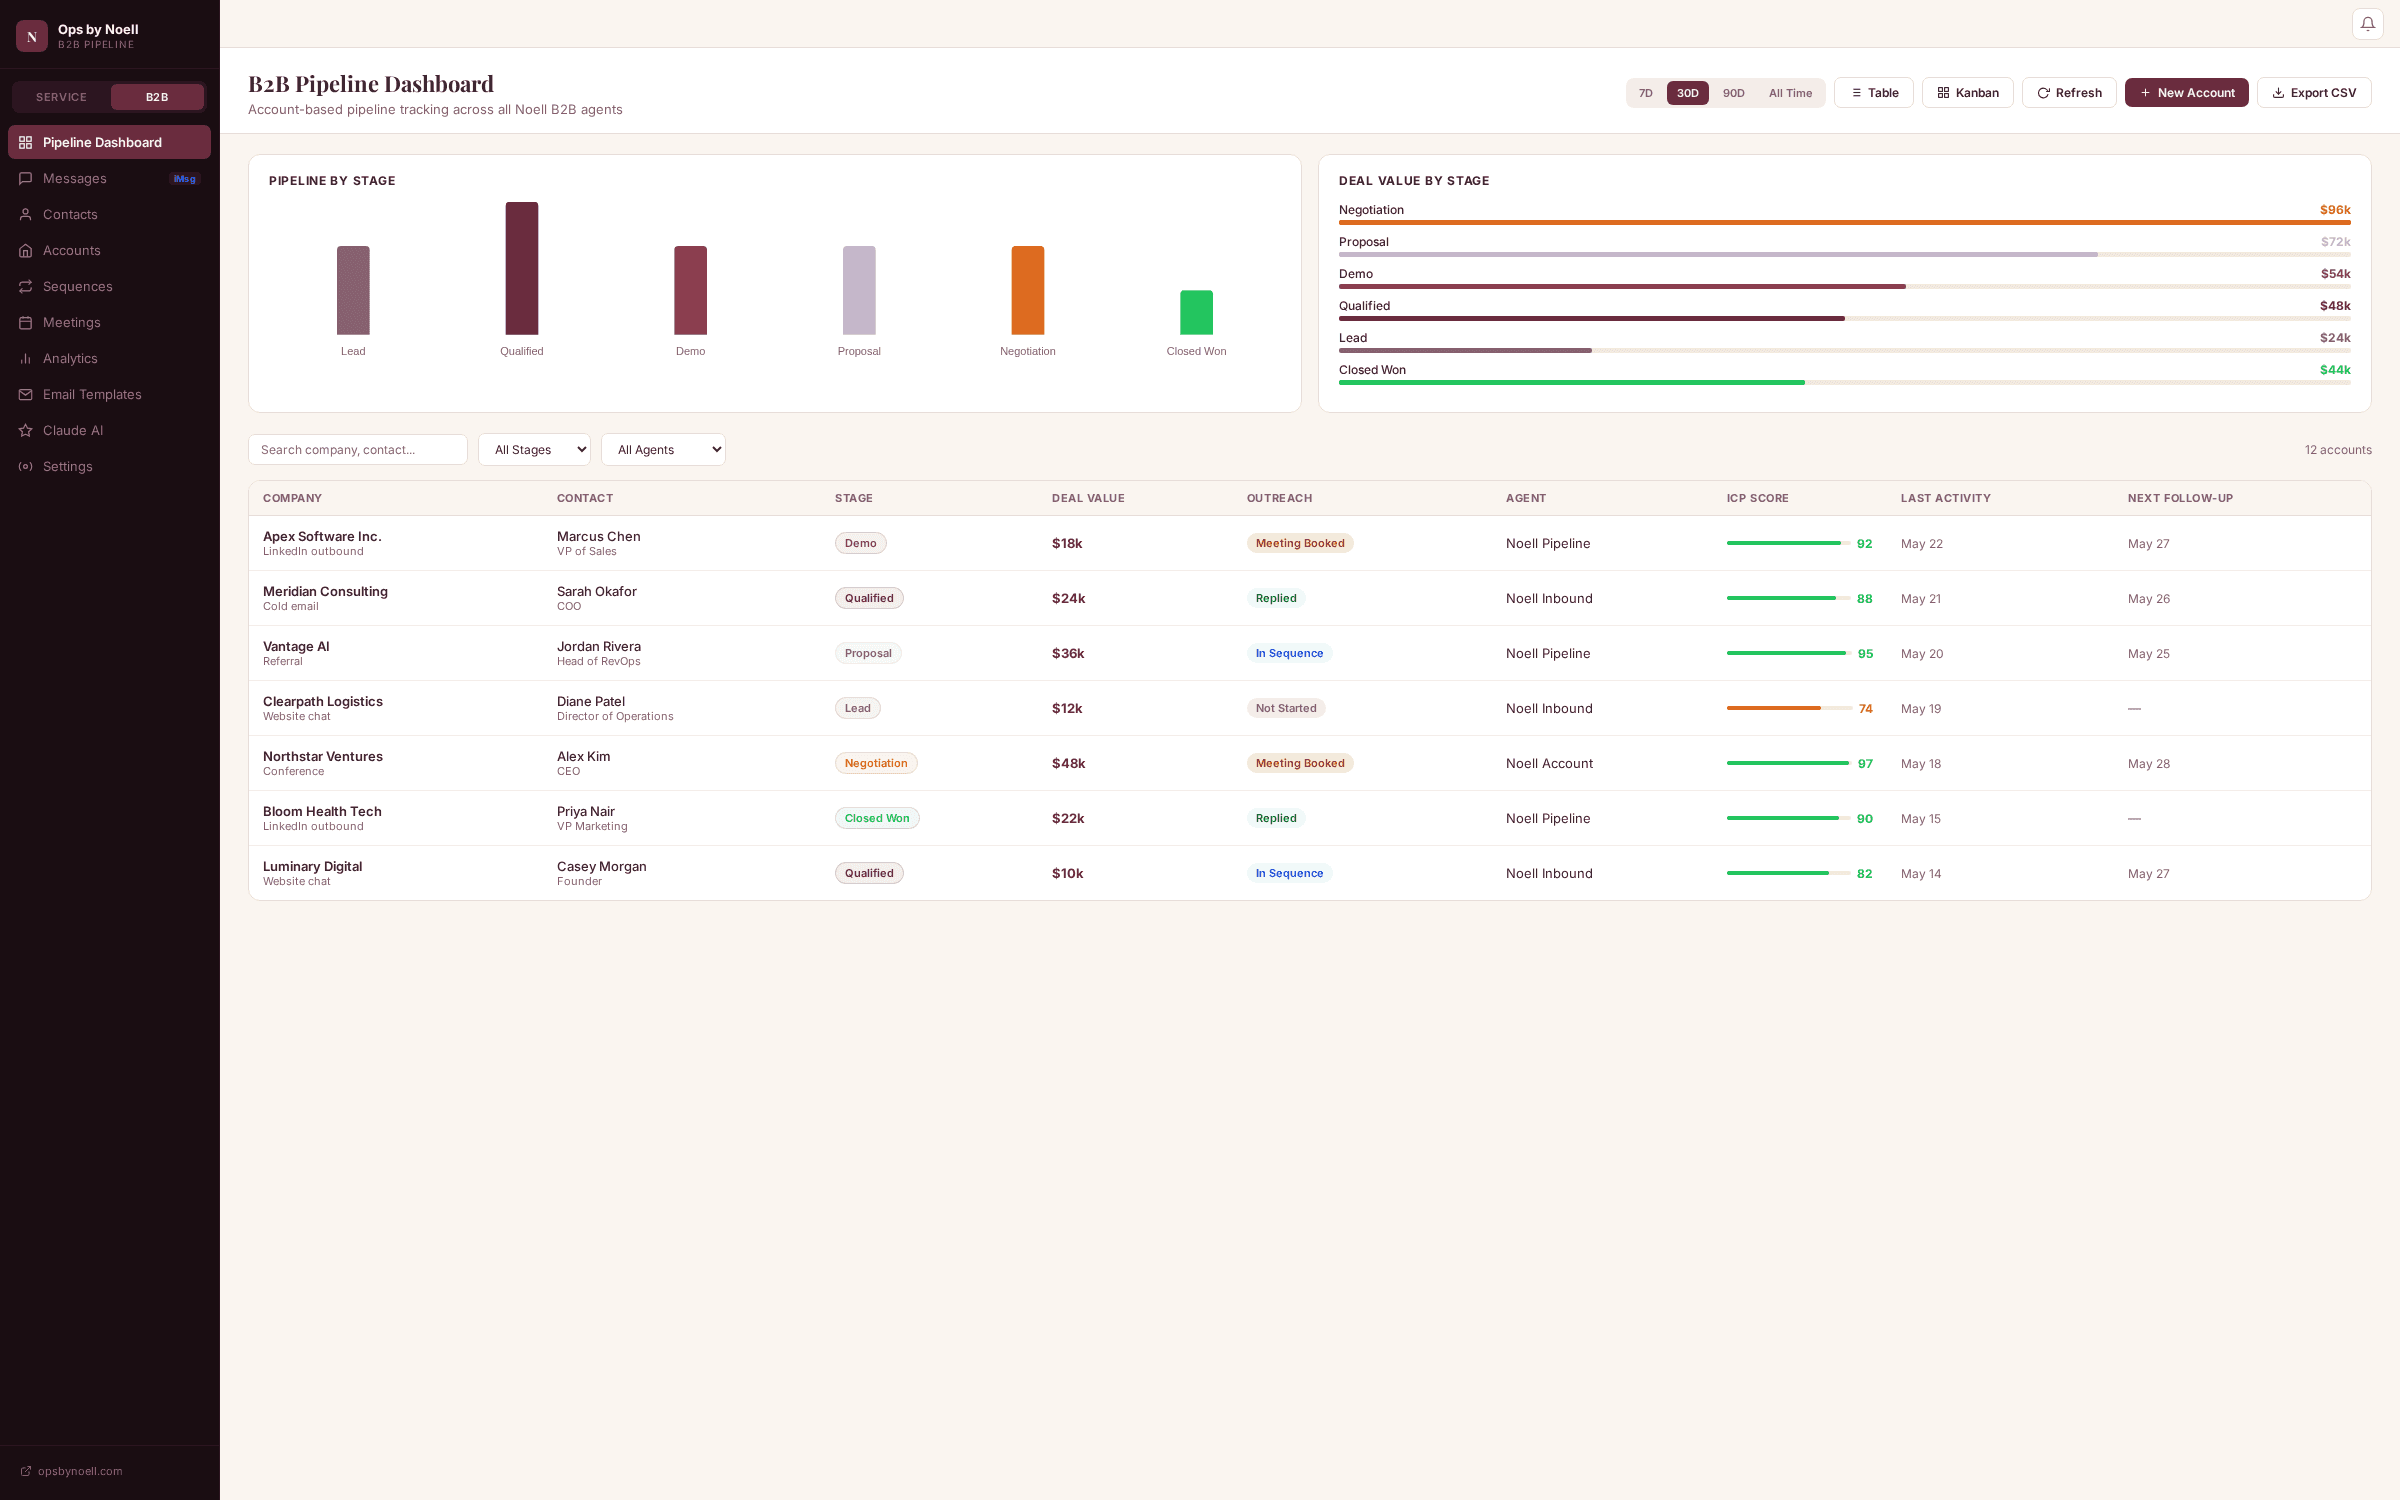
Task: Click the Apex Software ICP score bar
Action: pos(1788,543)
